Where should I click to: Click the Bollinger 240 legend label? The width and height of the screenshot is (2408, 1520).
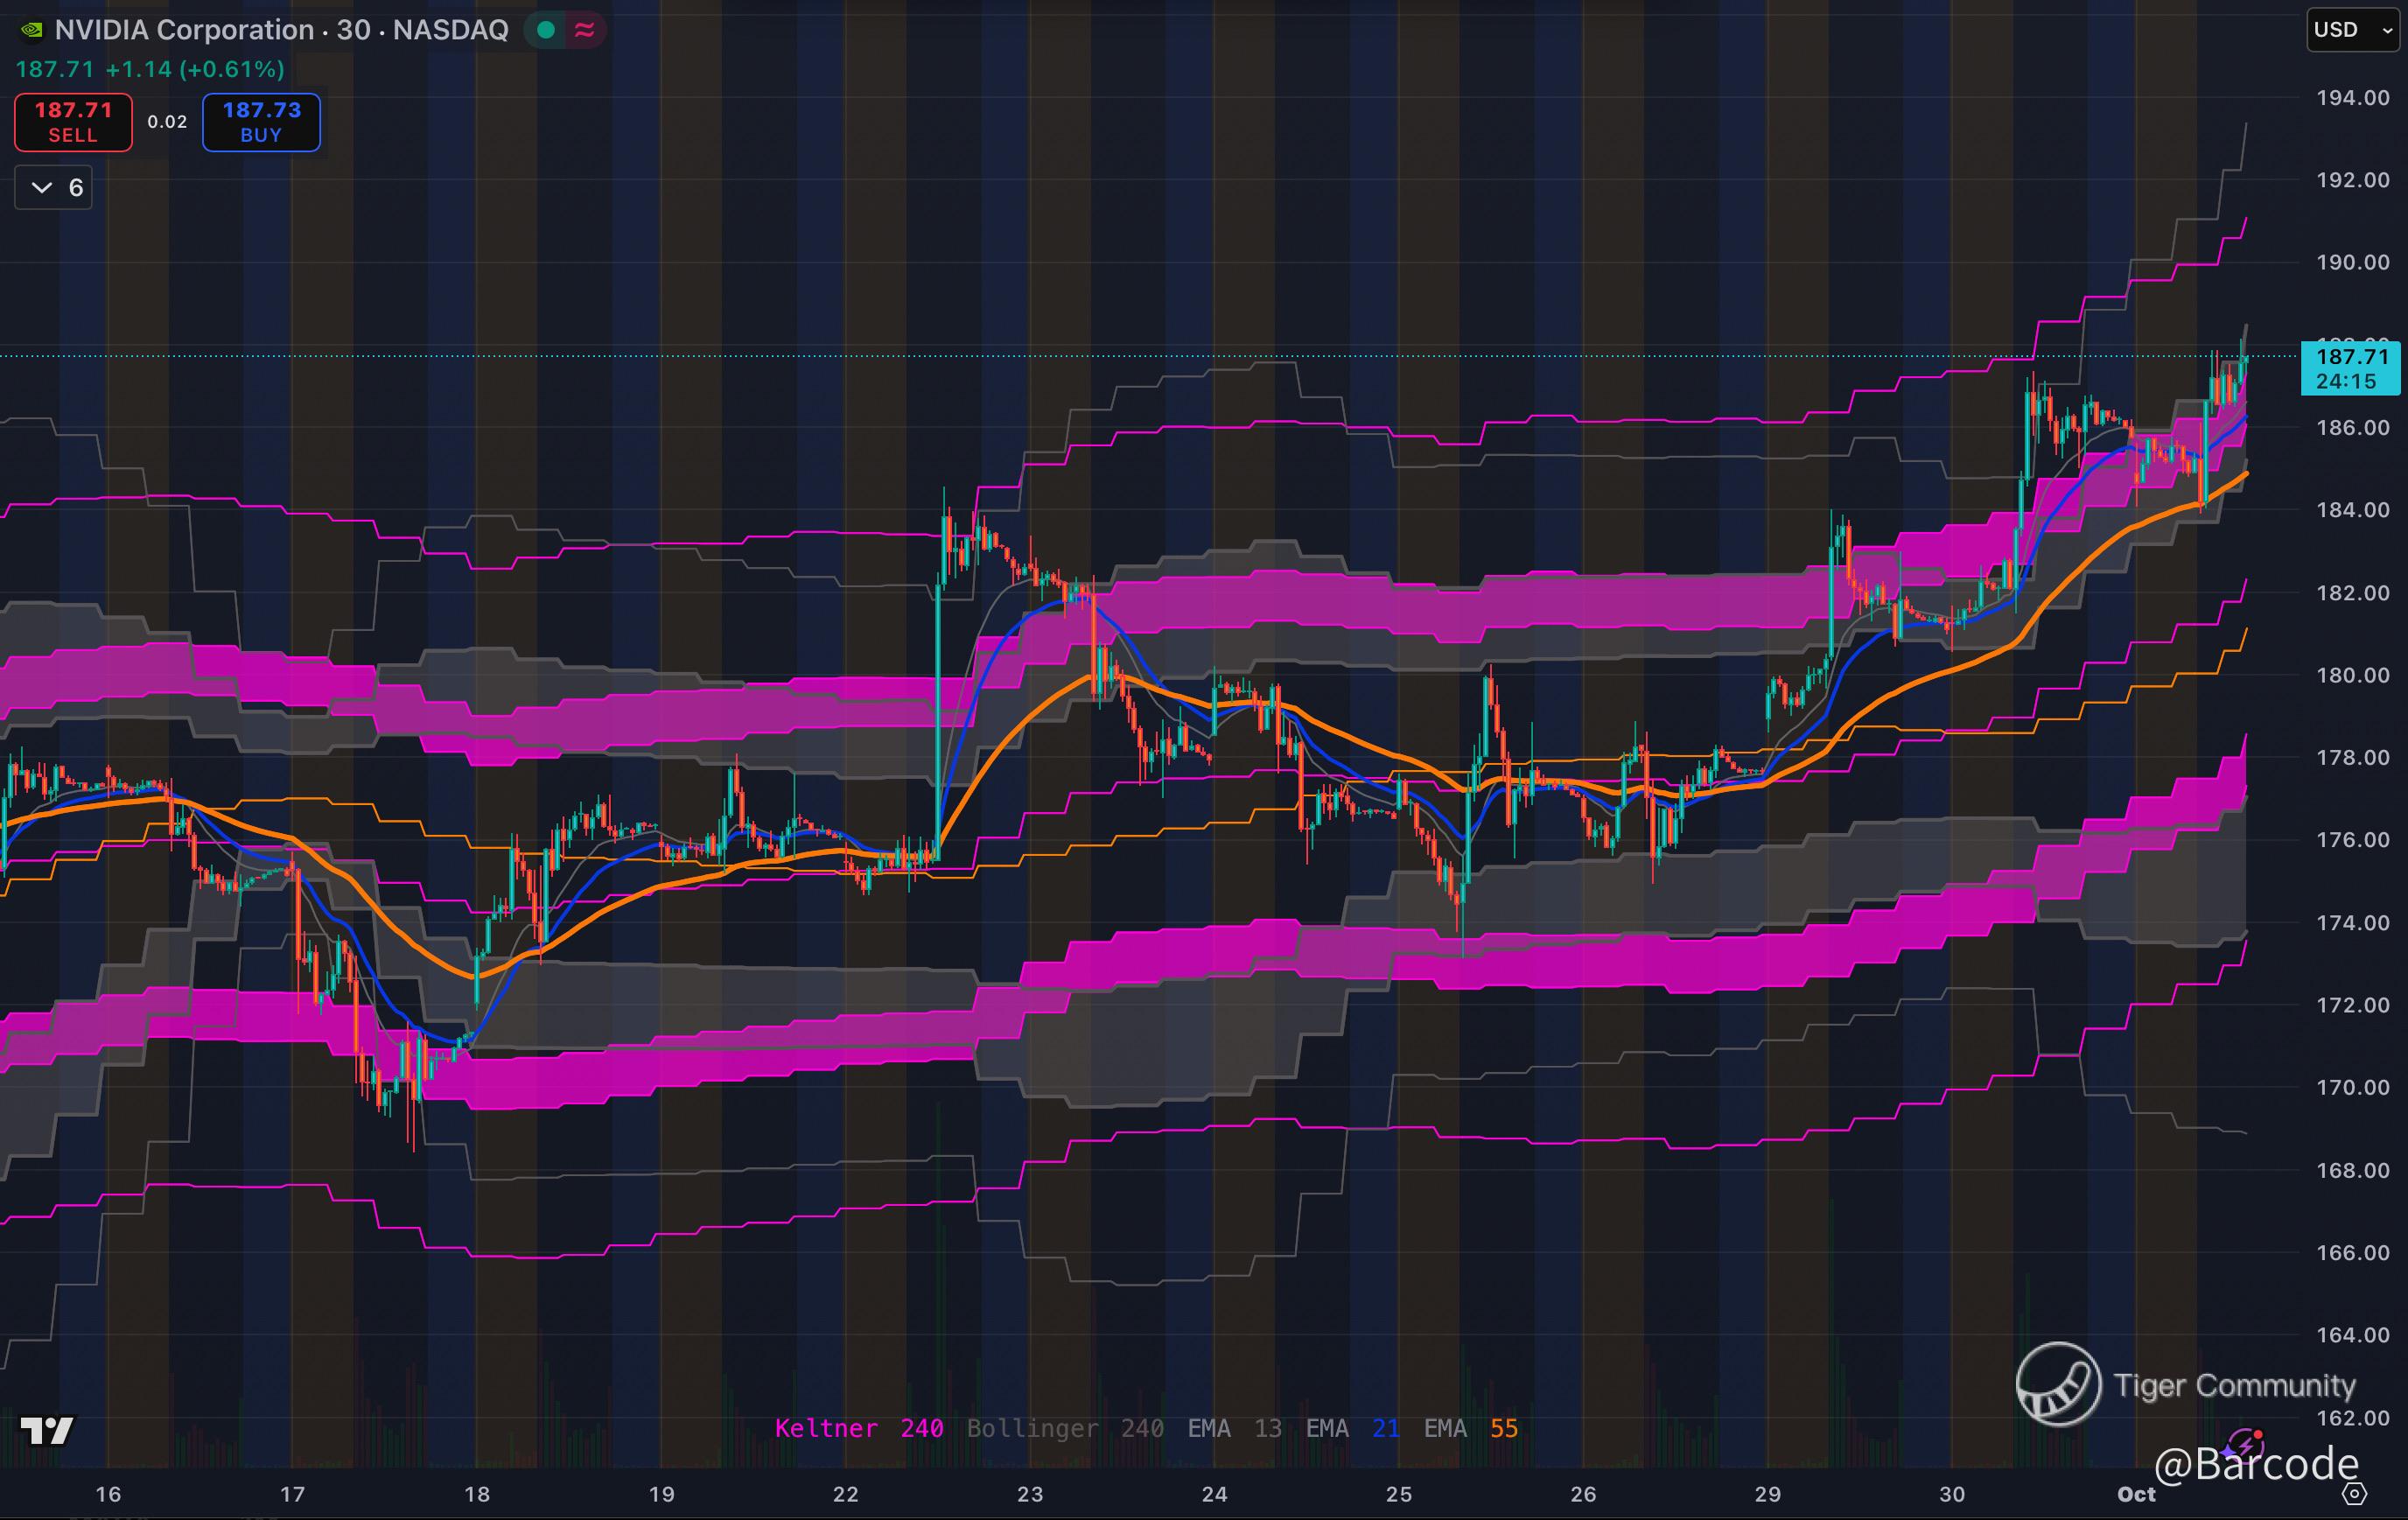[1064, 1428]
